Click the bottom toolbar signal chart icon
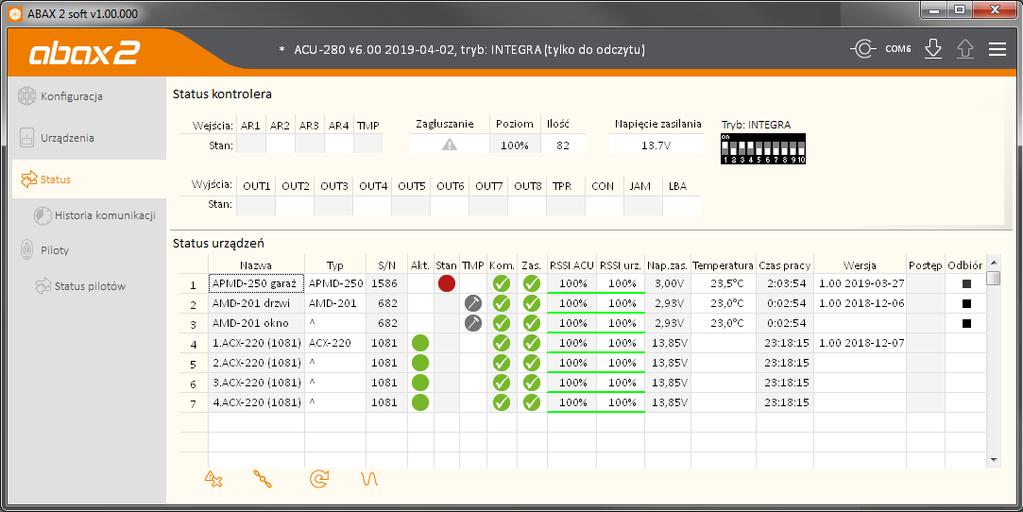 pyautogui.click(x=369, y=479)
